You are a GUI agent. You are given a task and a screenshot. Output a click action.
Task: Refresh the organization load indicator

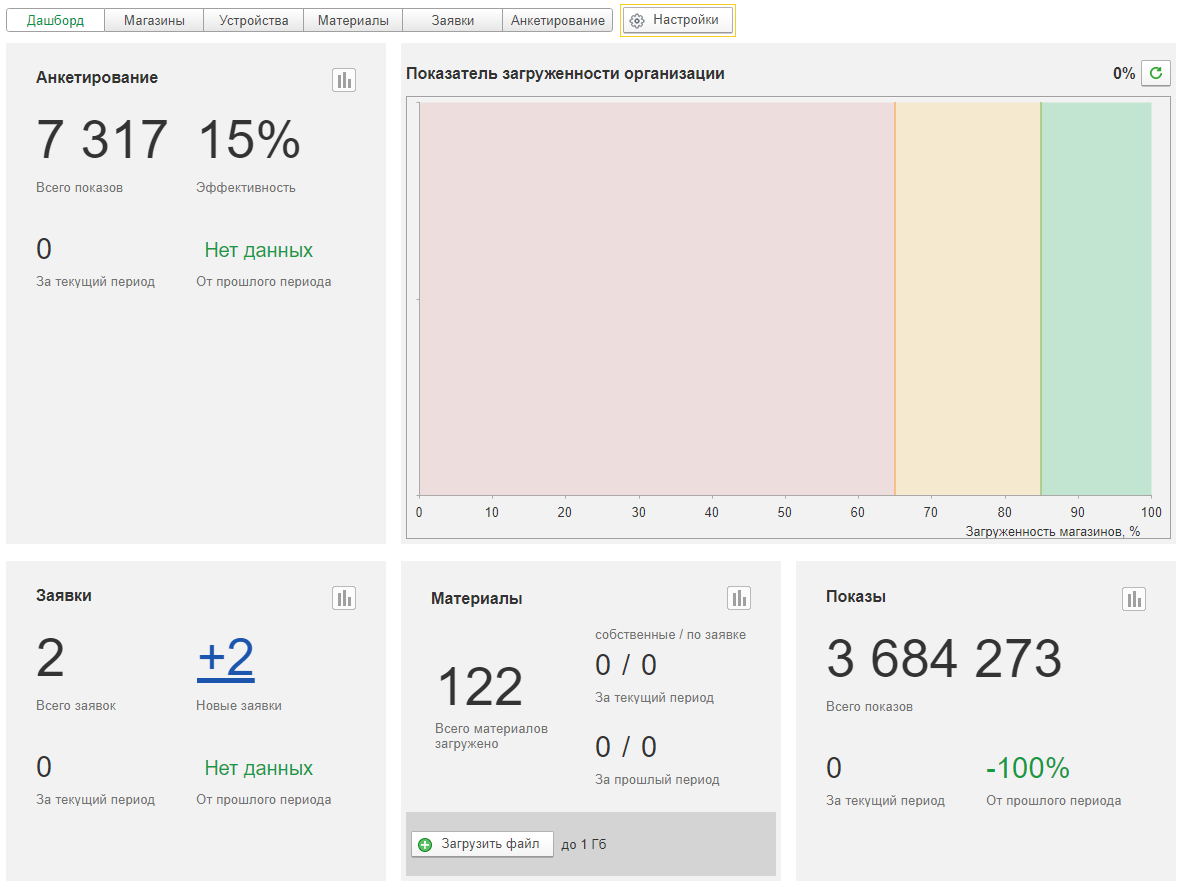point(1156,73)
